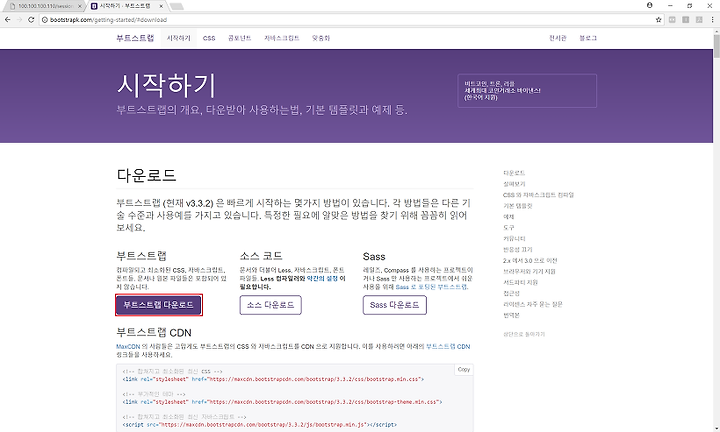The image size is (720, 432).
Task: Jump to 도구 in the side navigation
Action: pyautogui.click(x=509, y=228)
